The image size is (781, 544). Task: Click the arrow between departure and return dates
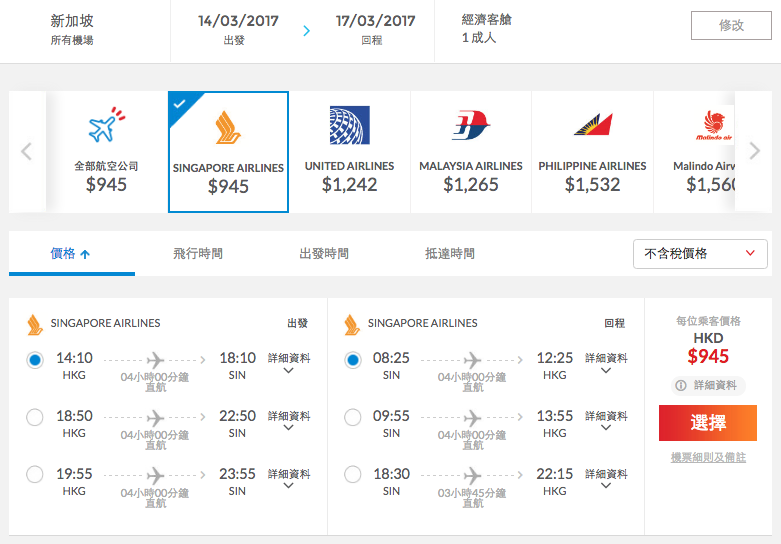click(306, 31)
